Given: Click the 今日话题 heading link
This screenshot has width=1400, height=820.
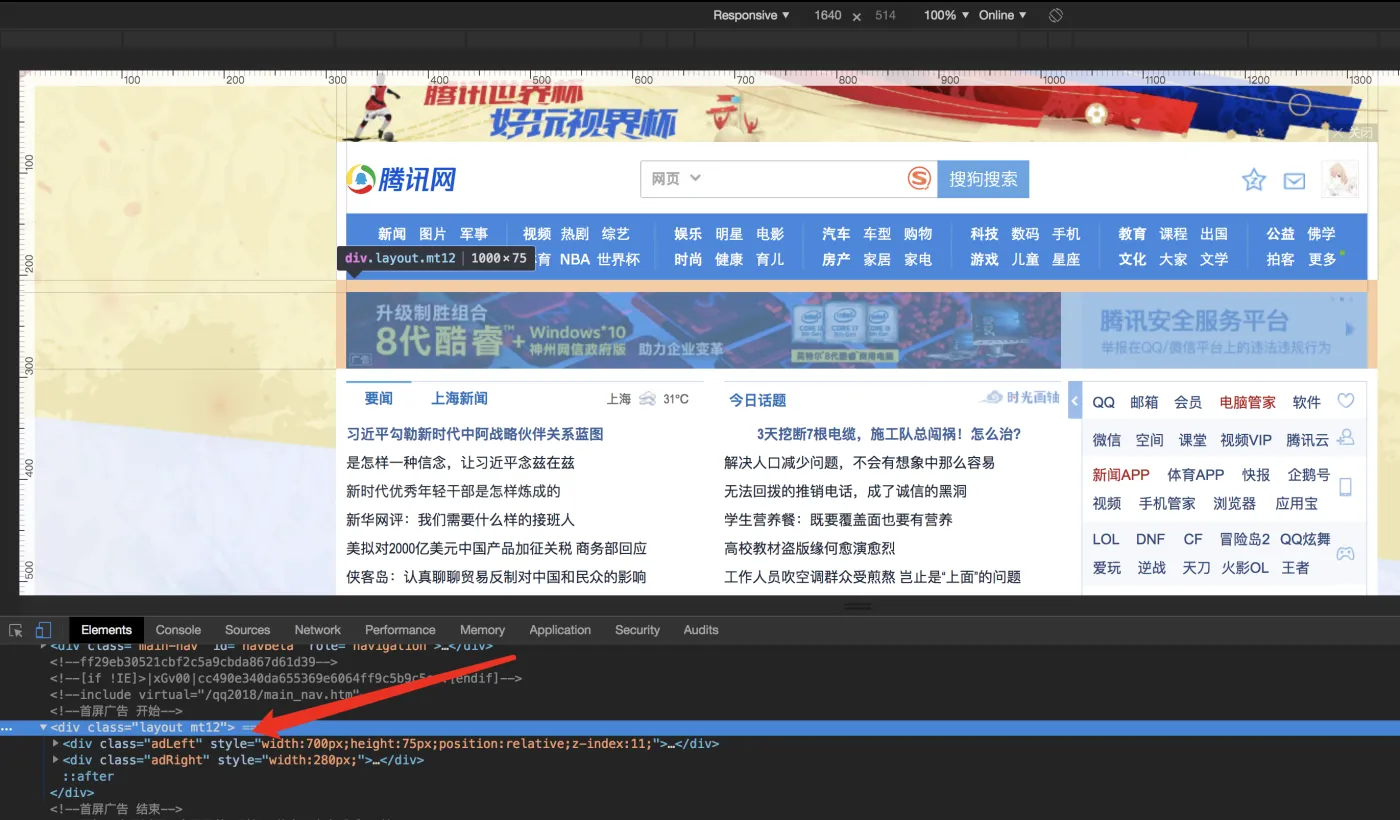Looking at the screenshot, I should [x=757, y=400].
